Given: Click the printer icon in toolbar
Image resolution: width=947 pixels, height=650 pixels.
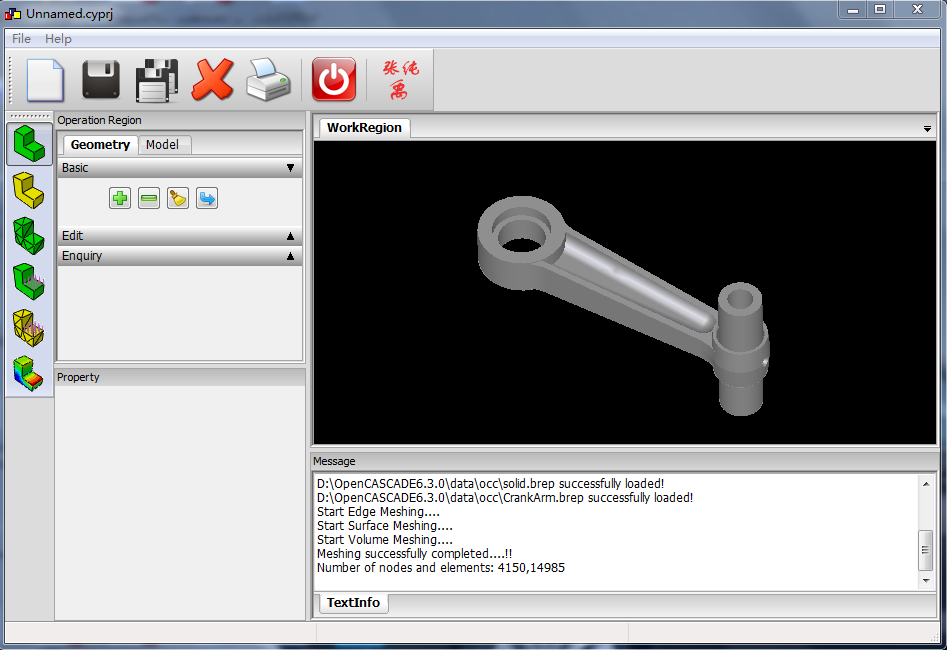Looking at the screenshot, I should coord(269,79).
